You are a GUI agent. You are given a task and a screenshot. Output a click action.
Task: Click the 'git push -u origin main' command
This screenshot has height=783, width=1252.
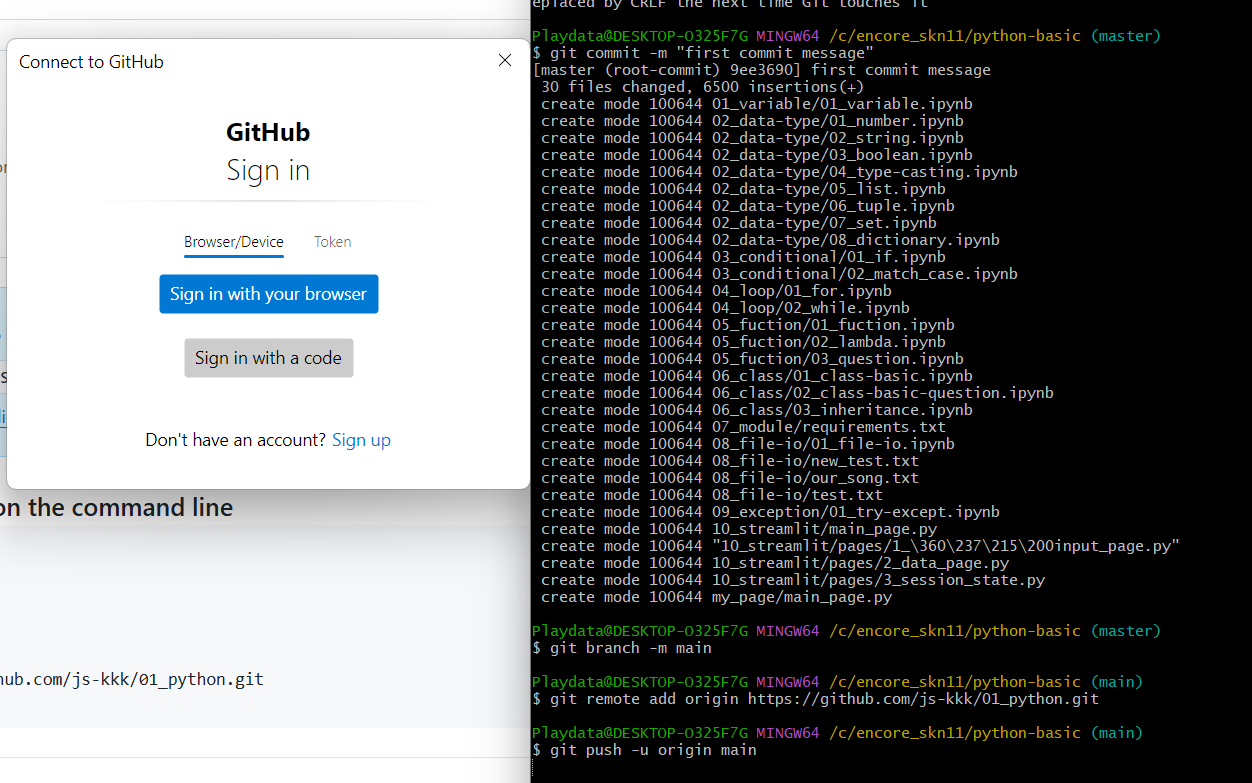click(645, 750)
